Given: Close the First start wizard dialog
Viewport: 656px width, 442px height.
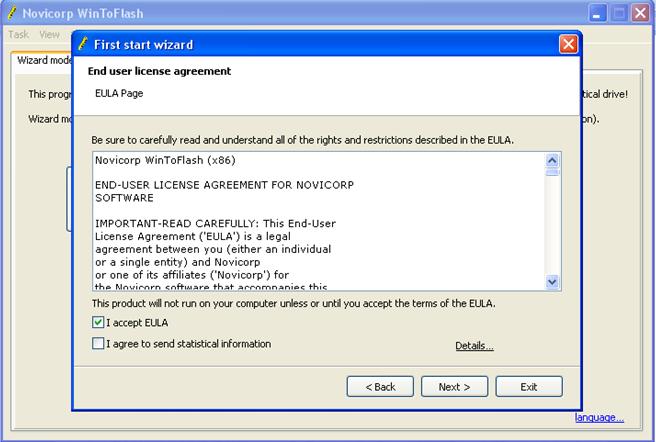Looking at the screenshot, I should click(x=569, y=44).
